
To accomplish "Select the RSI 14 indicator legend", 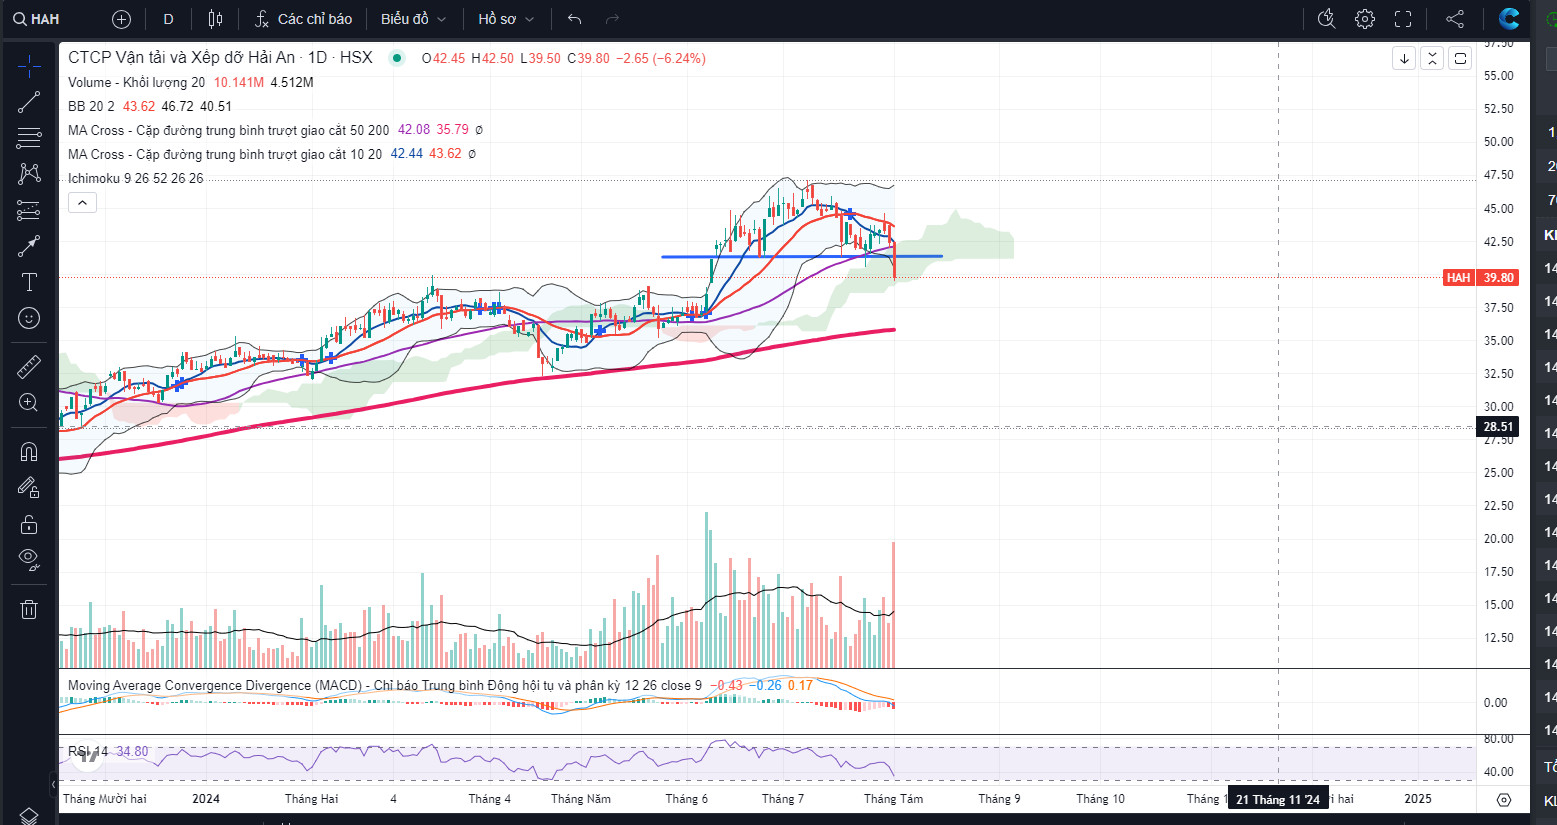I will tap(88, 751).
